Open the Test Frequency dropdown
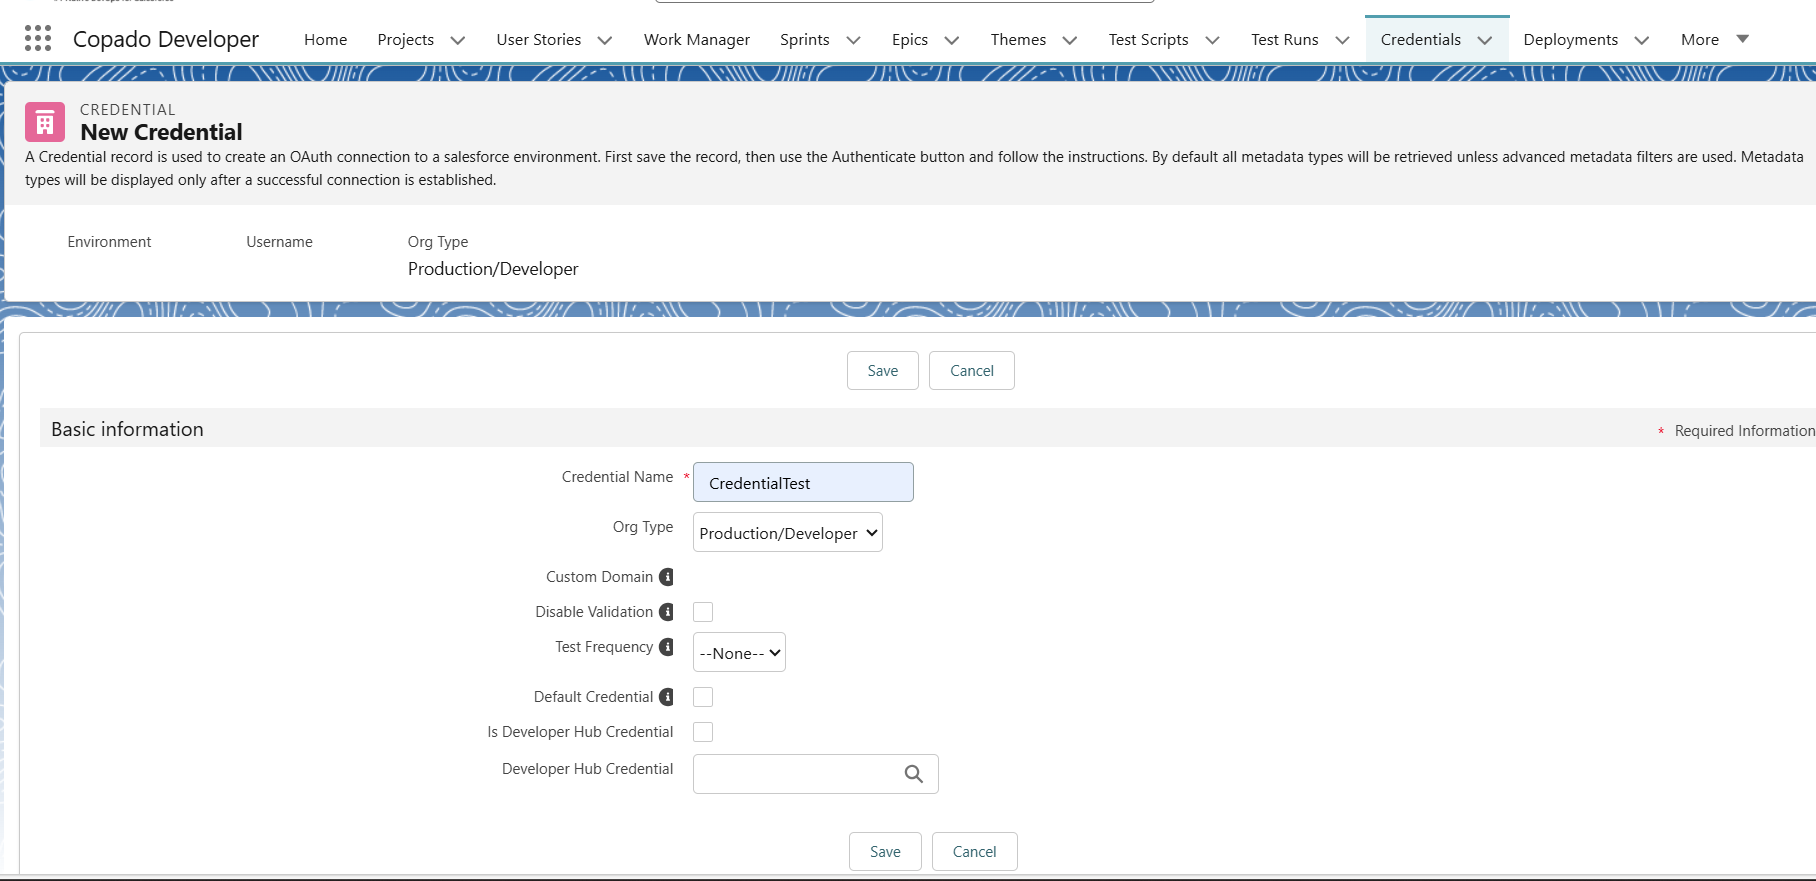This screenshot has width=1816, height=881. 739,653
